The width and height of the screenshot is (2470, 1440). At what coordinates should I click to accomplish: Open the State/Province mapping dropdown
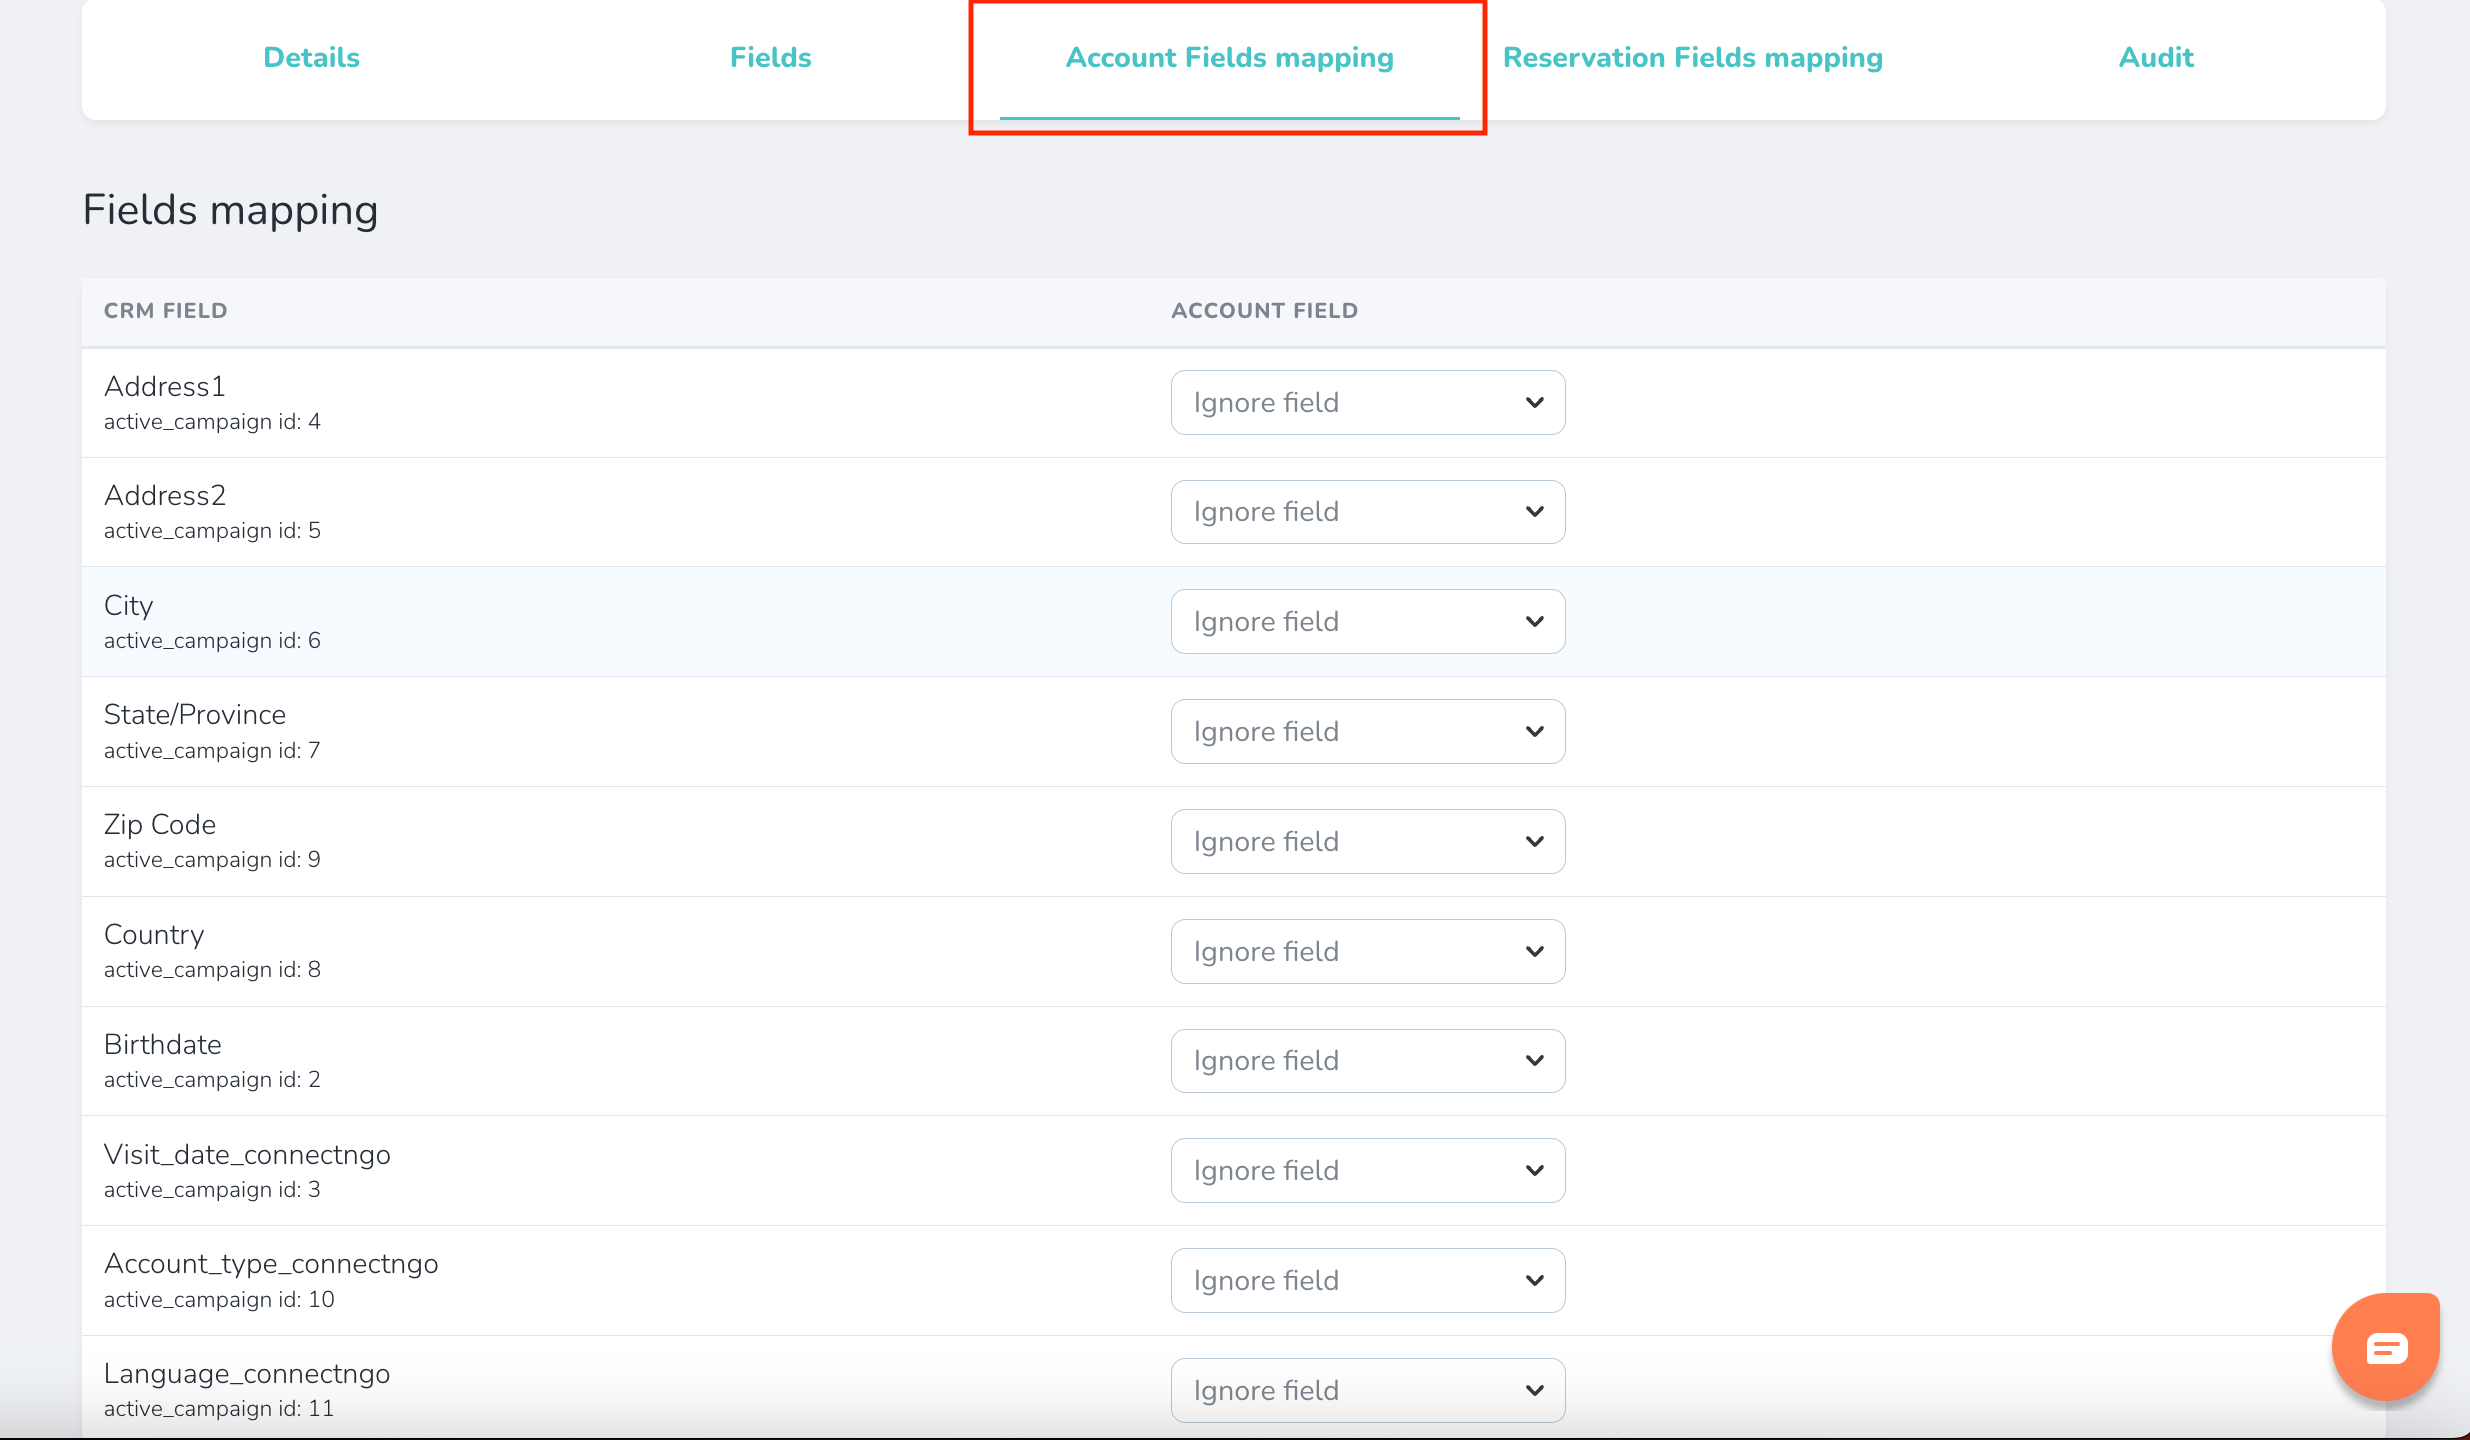tap(1367, 732)
